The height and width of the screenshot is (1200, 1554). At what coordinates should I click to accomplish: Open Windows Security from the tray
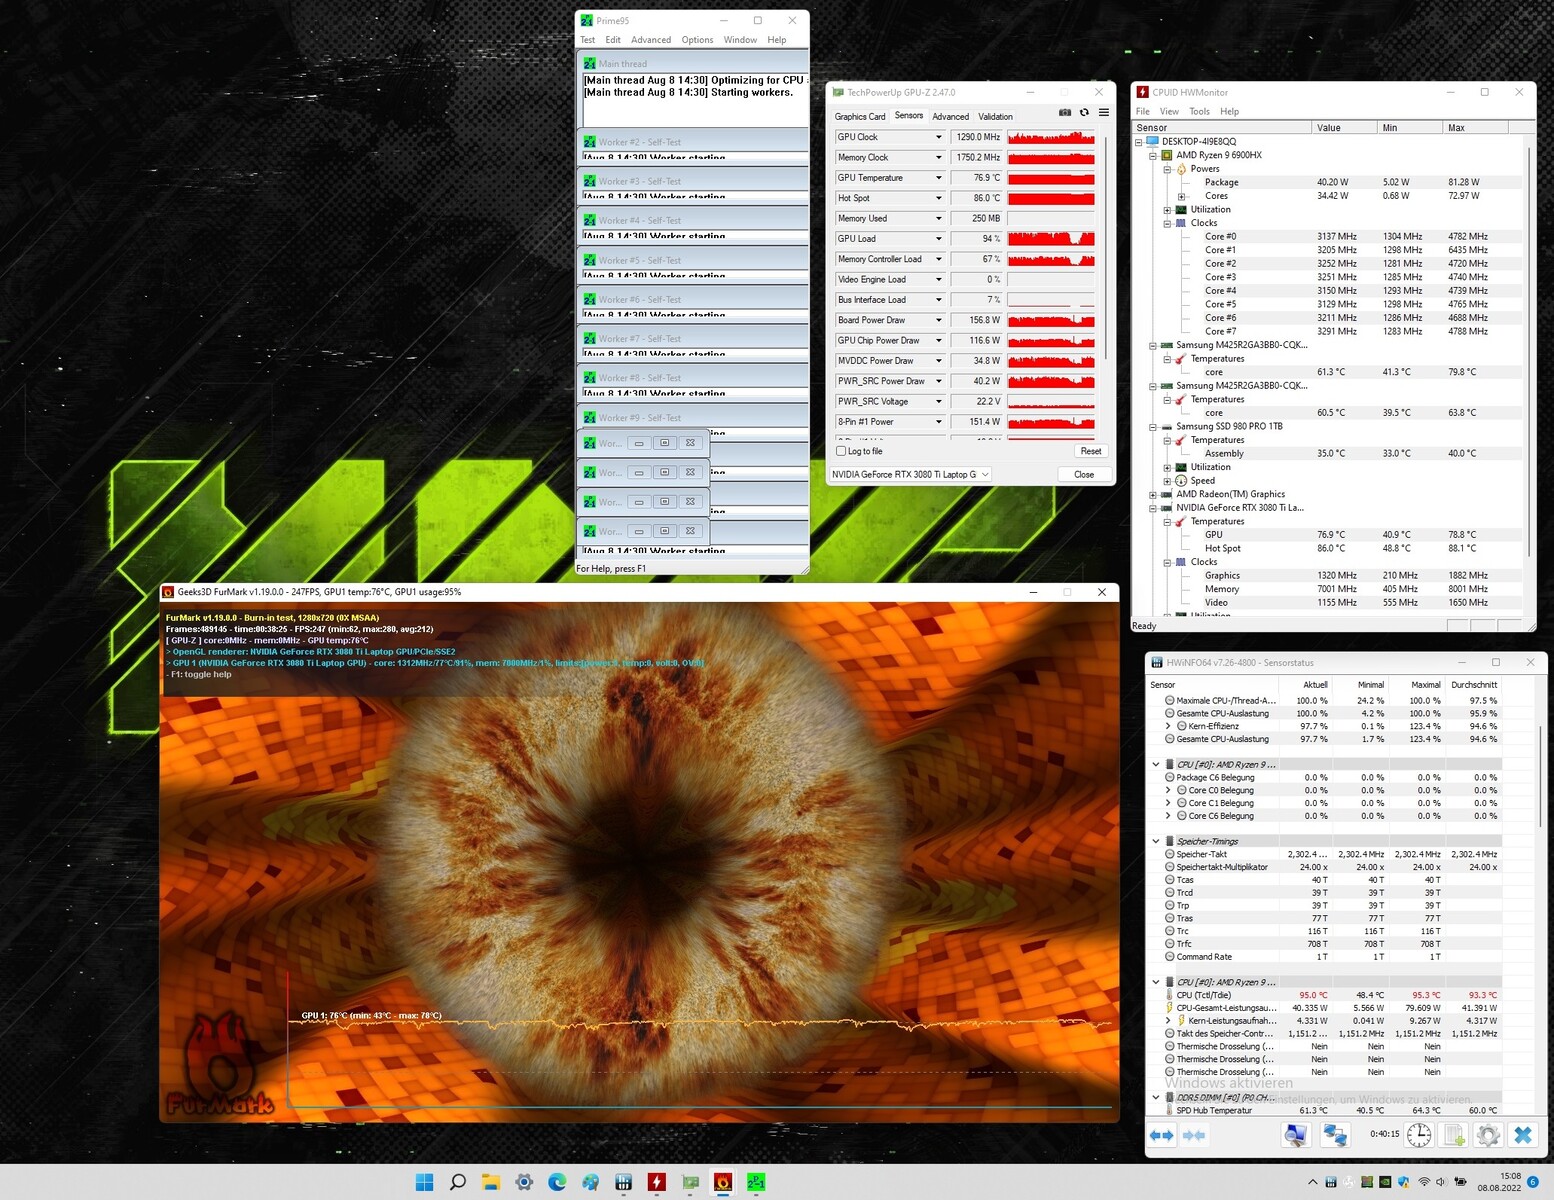(x=1404, y=1182)
